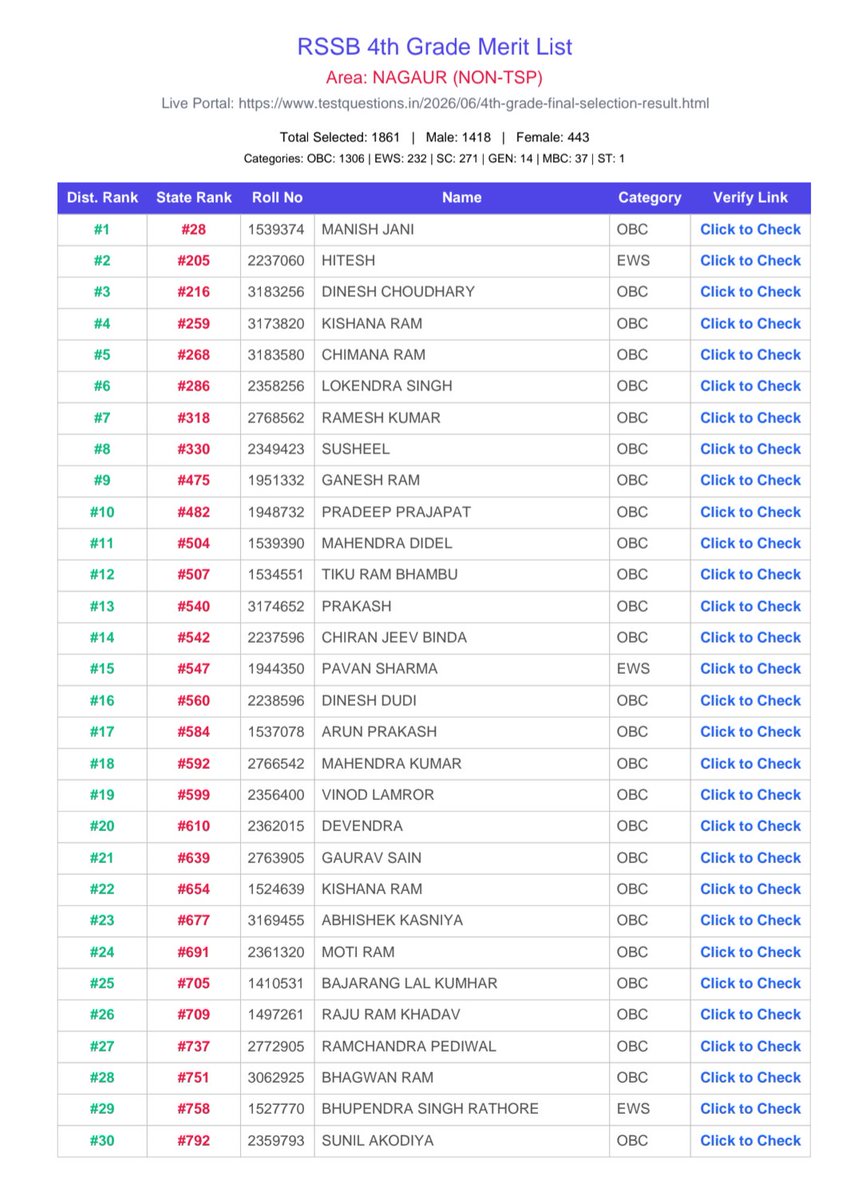This screenshot has height=1200, width=862.
Task: Open Abhishek Kasniya's verify link
Action: click(x=750, y=920)
